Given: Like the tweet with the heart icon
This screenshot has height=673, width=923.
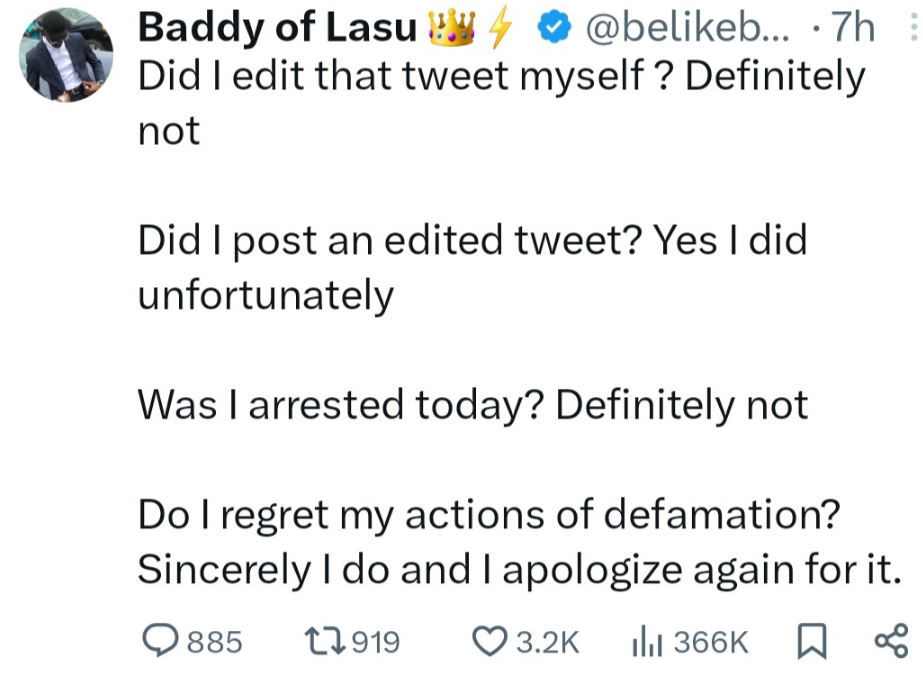Looking at the screenshot, I should click(x=490, y=640).
